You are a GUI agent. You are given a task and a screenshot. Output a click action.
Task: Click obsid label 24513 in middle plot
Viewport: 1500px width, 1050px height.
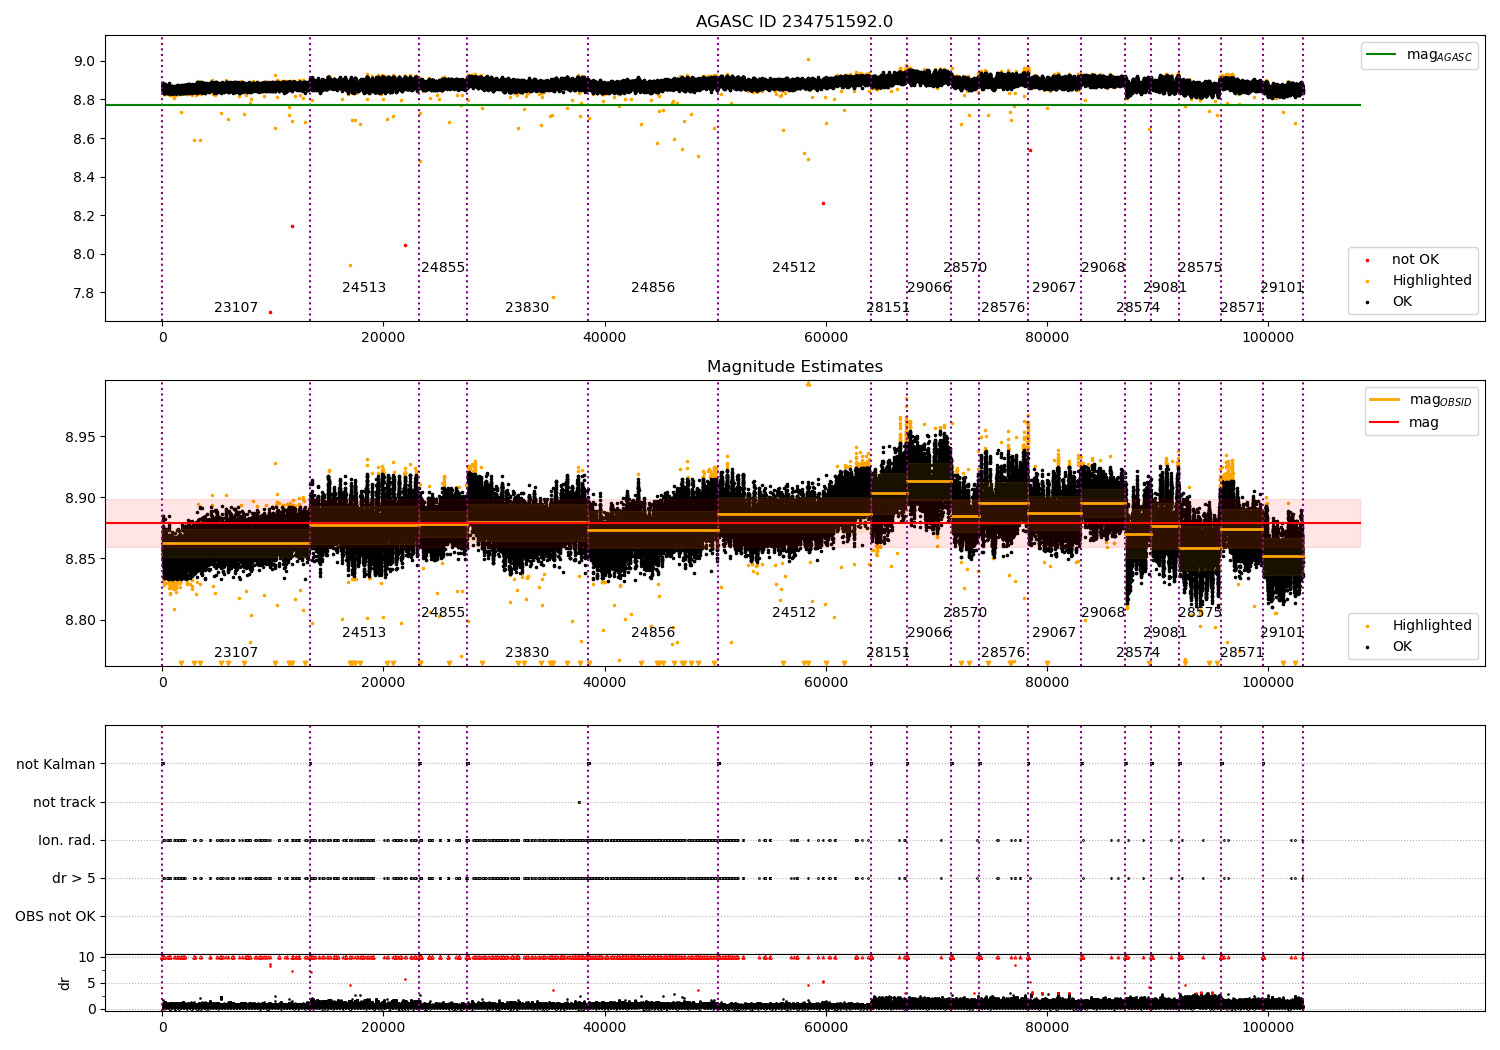[364, 633]
